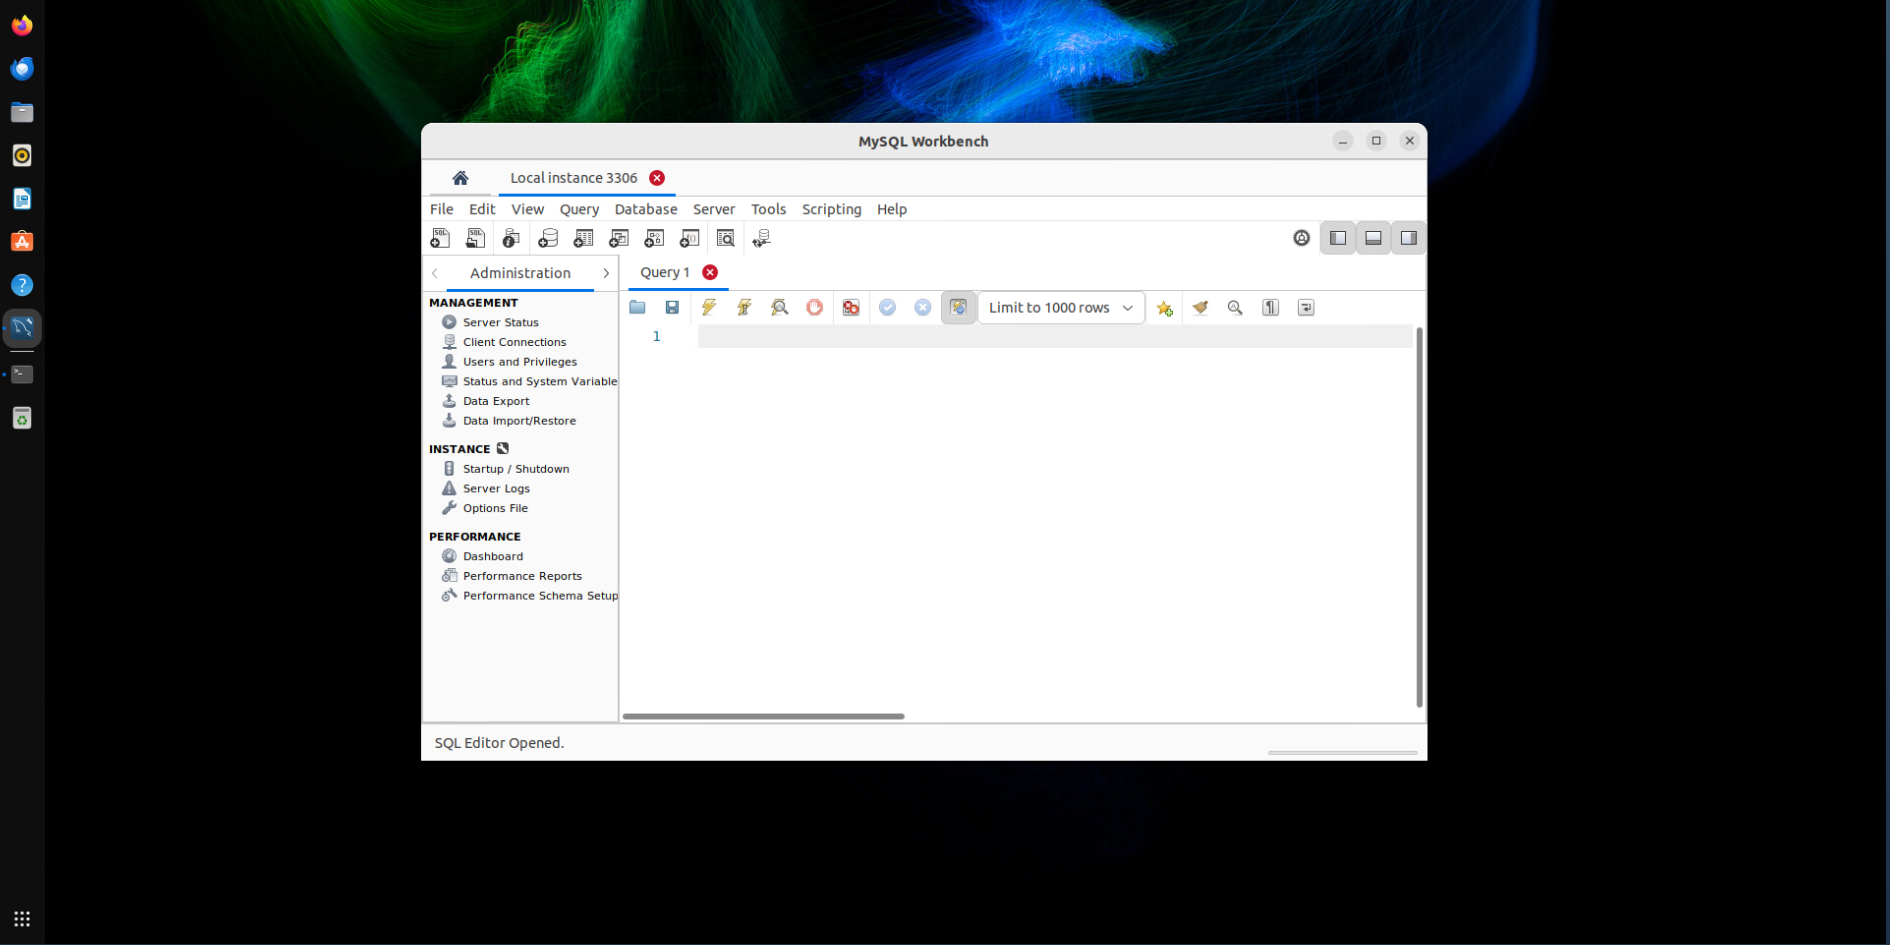This screenshot has height=945, width=1890.
Task: Execute query lightning bolt icon
Action: tap(708, 307)
